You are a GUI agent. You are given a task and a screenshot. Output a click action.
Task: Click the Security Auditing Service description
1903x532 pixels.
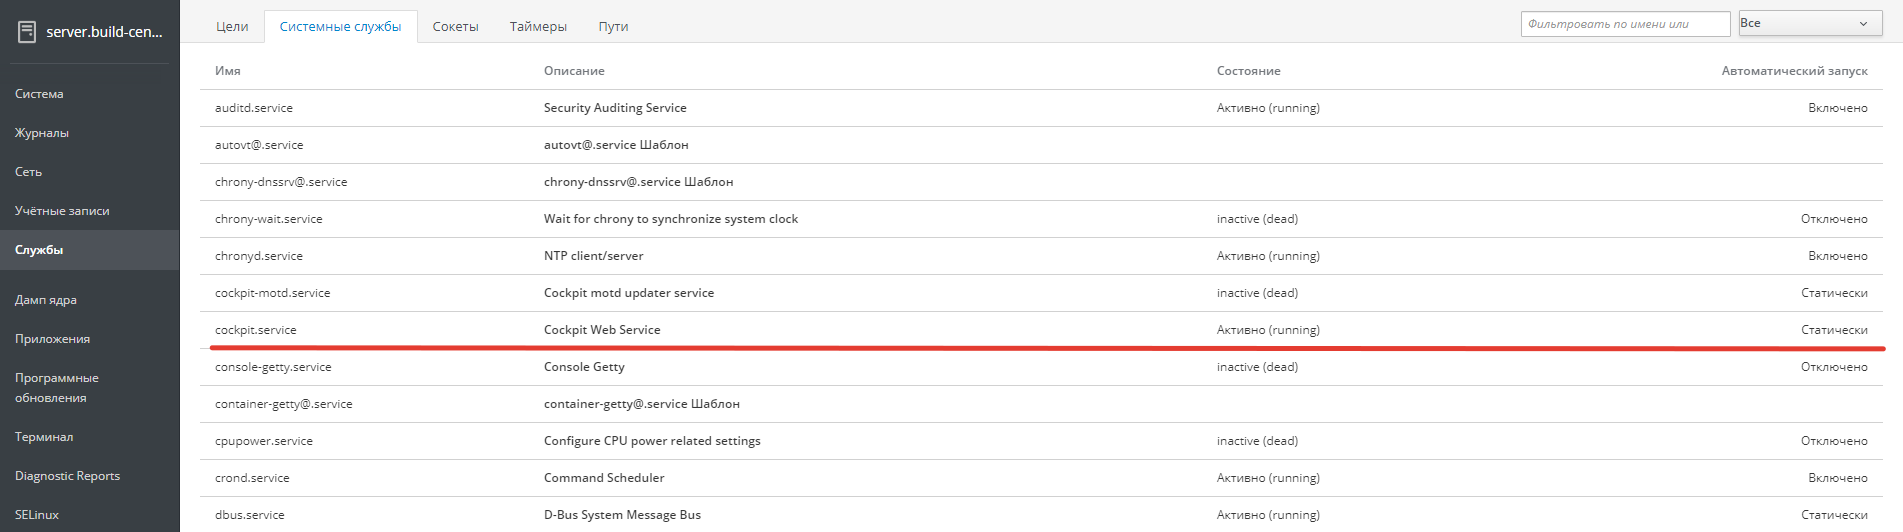click(x=615, y=108)
